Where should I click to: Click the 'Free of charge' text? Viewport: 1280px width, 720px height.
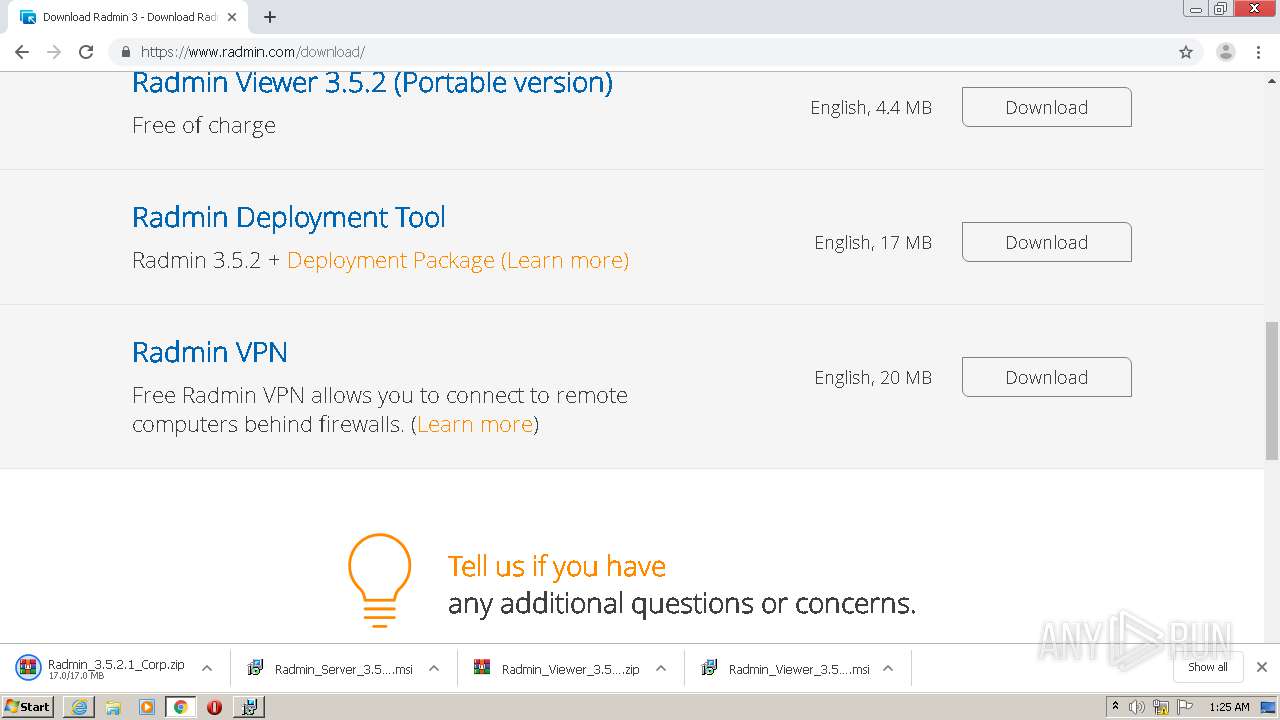(204, 125)
